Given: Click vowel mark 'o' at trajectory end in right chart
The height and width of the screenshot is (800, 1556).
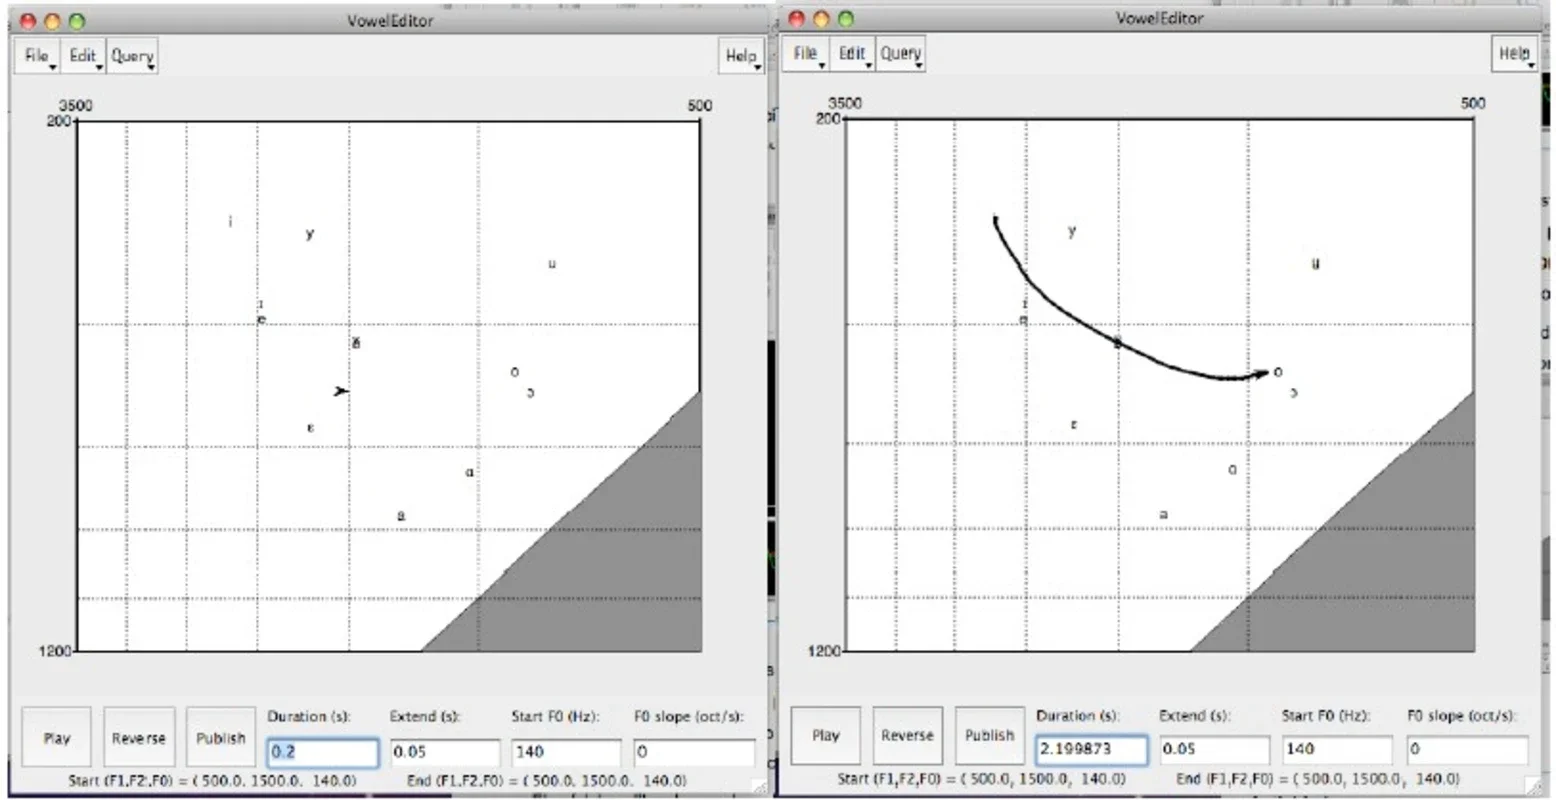Looking at the screenshot, I should (1278, 372).
